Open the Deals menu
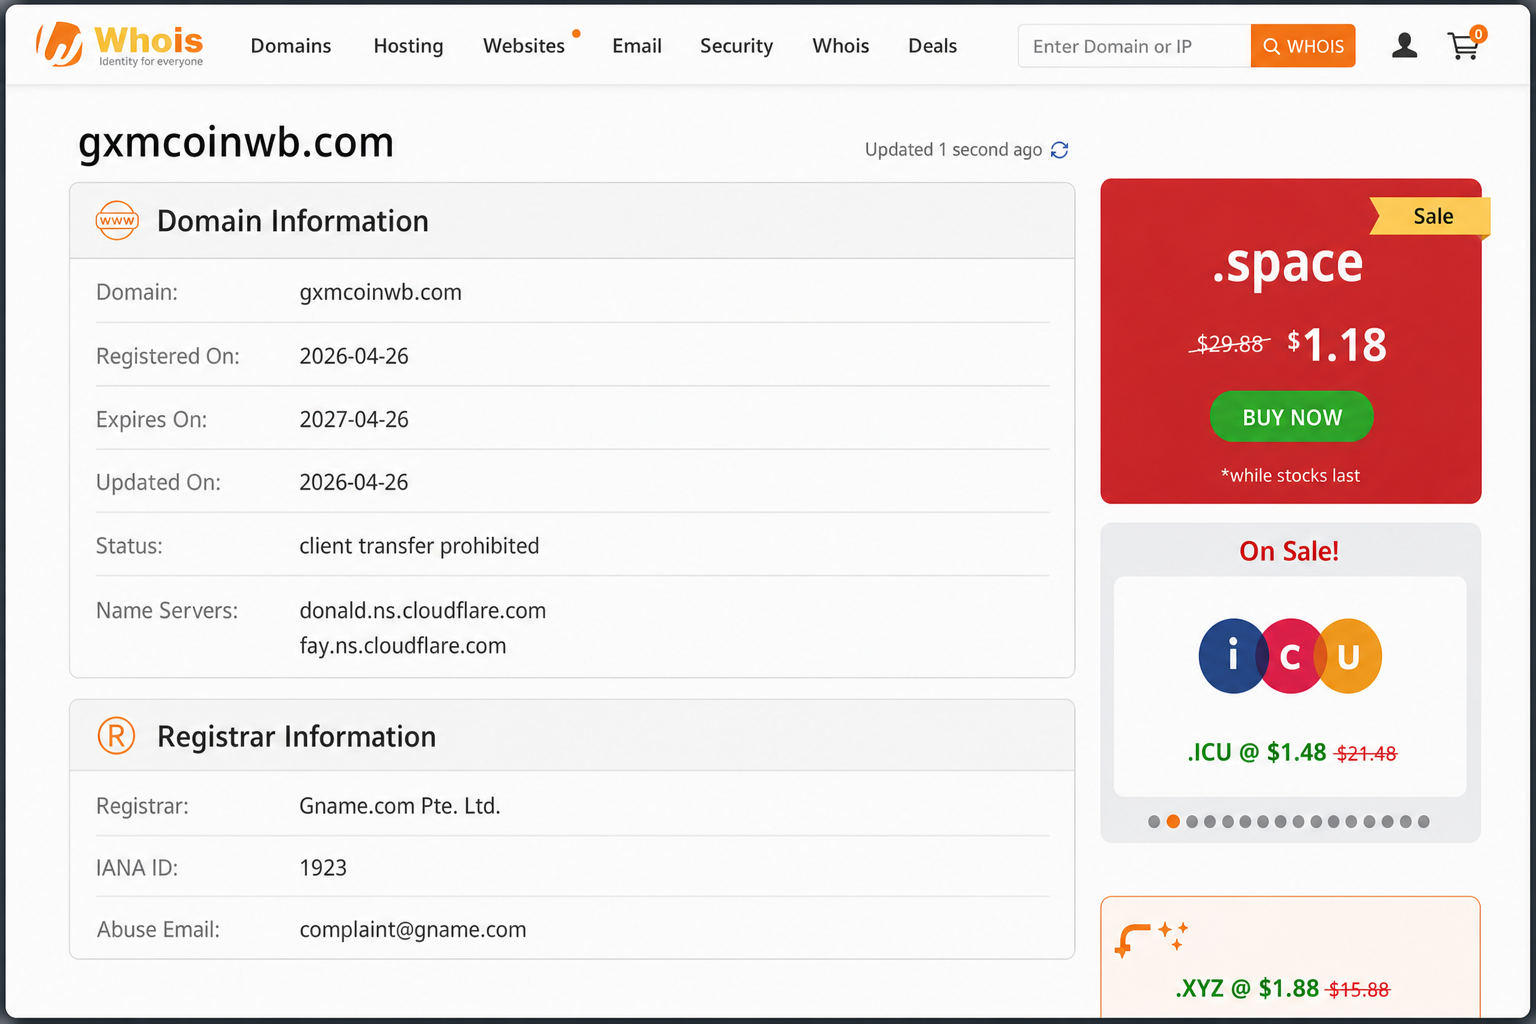Image resolution: width=1536 pixels, height=1024 pixels. click(x=932, y=46)
